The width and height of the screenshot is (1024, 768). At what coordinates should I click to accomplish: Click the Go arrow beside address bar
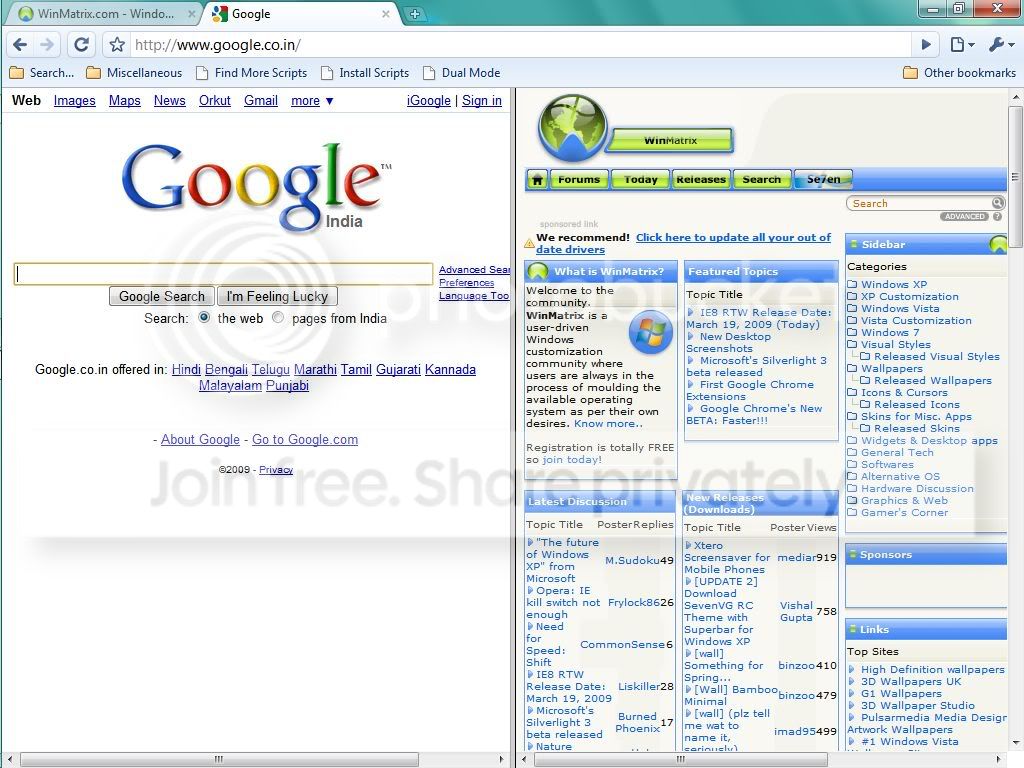click(926, 44)
